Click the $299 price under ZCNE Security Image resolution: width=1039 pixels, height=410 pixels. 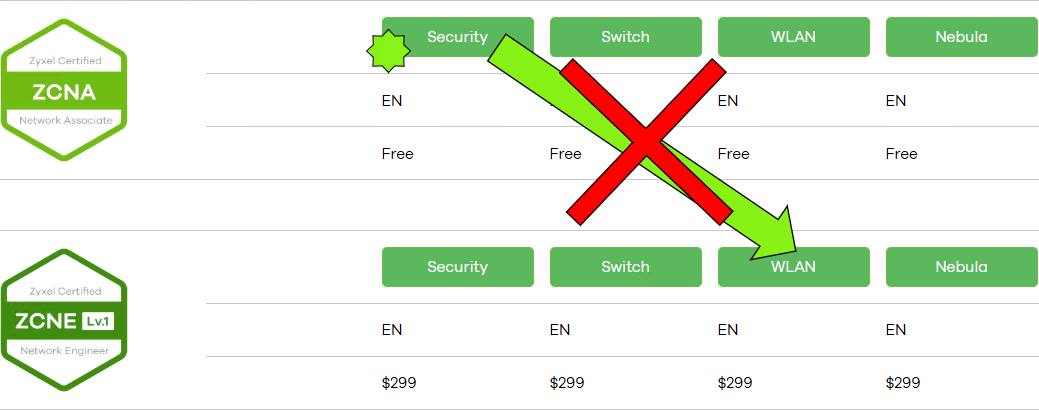tap(399, 383)
